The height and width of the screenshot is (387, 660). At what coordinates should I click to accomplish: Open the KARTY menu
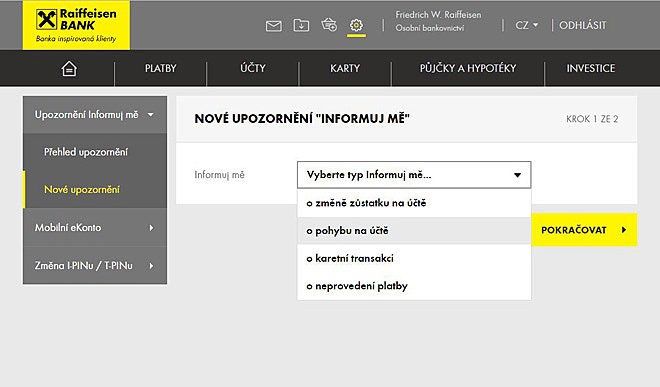coord(345,68)
